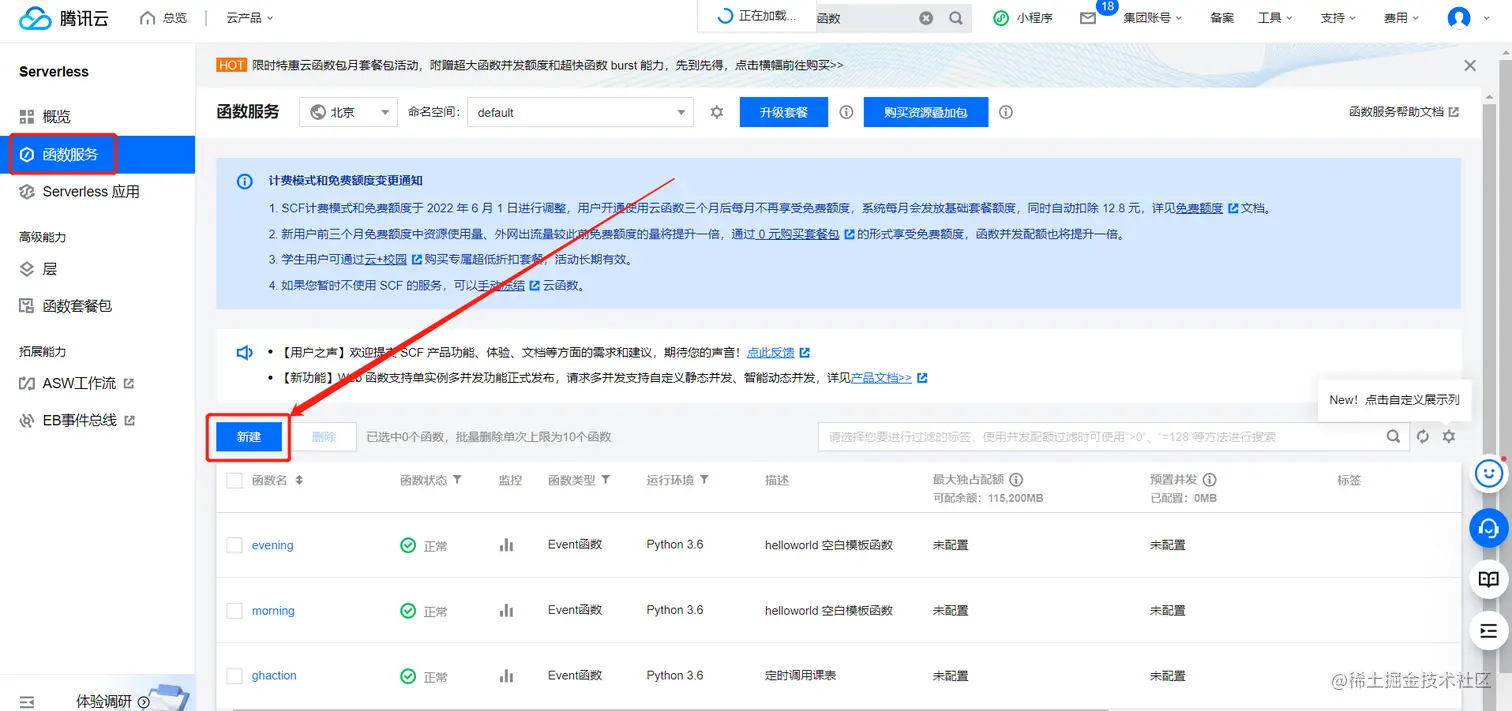Viewport: 1512px width, 711px height.
Task: Open custom column settings gear
Action: click(1448, 436)
